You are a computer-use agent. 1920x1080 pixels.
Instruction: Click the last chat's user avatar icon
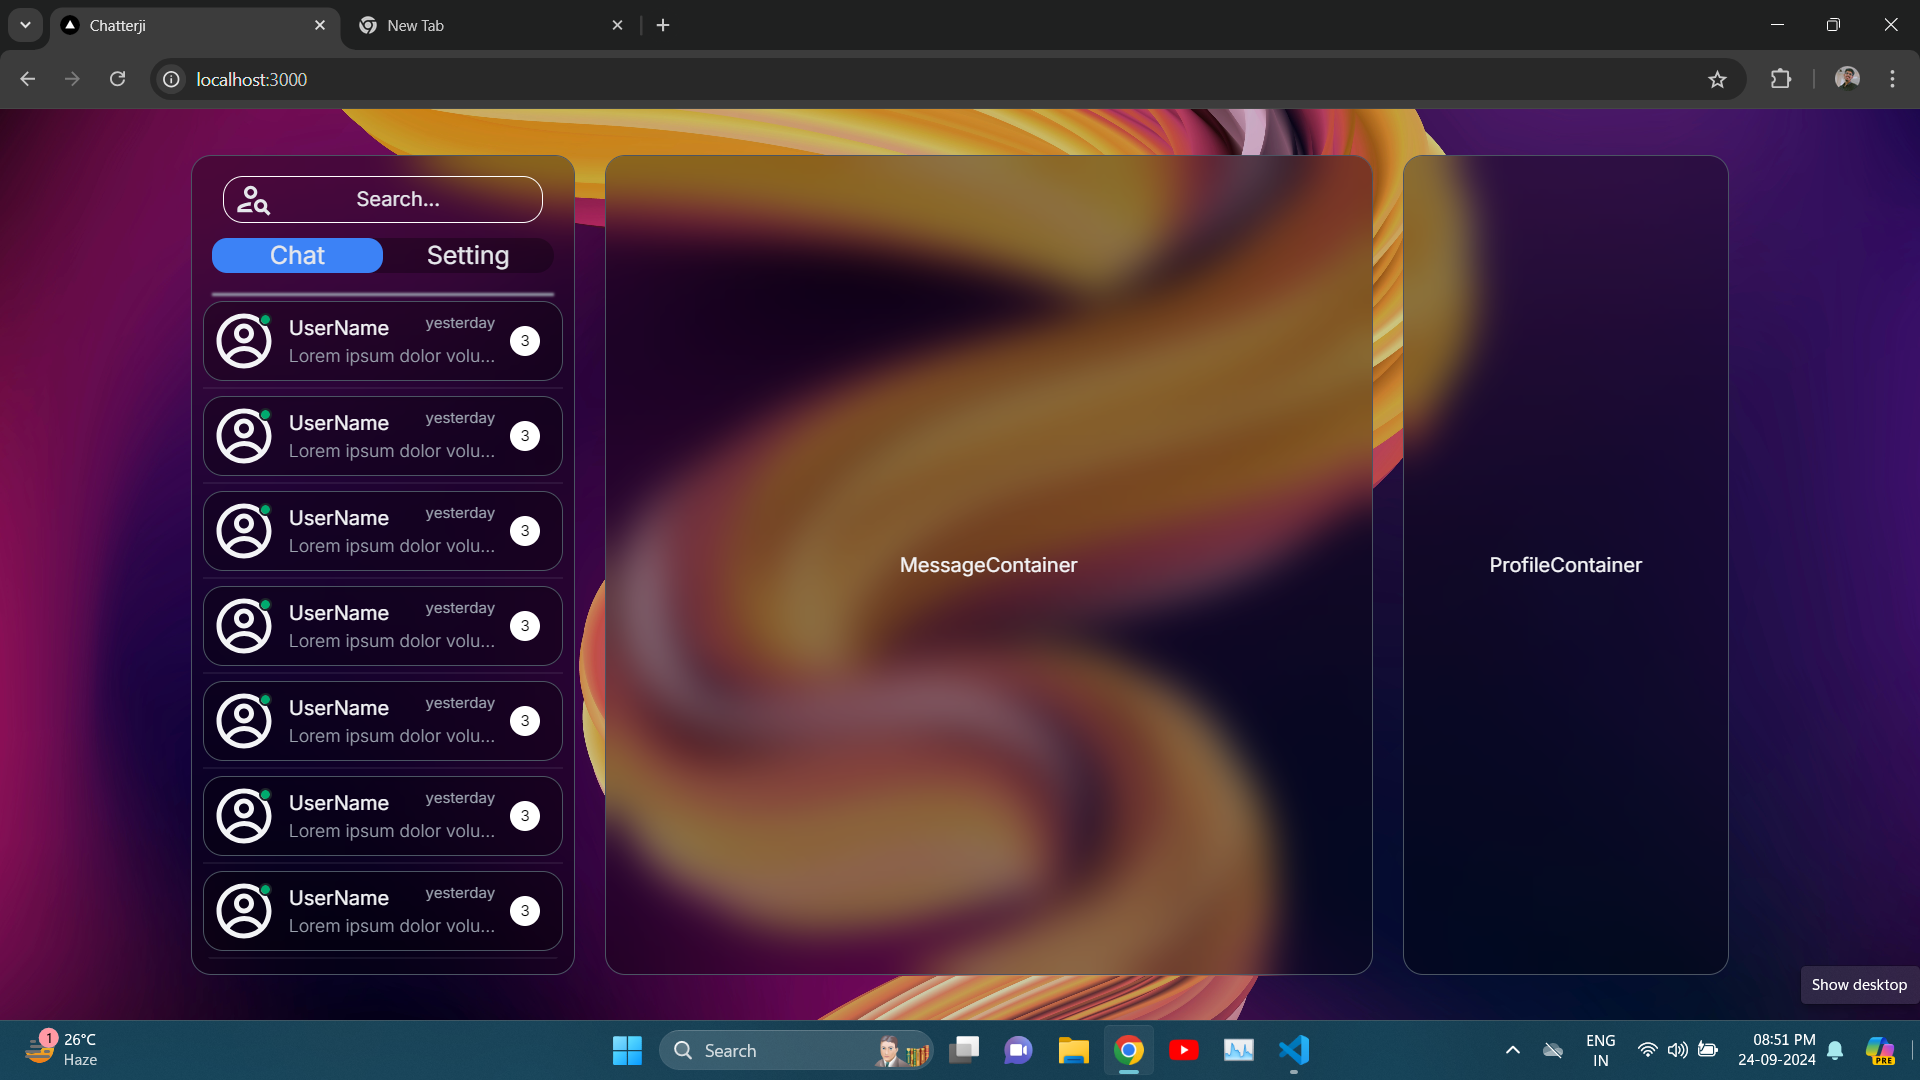click(244, 911)
